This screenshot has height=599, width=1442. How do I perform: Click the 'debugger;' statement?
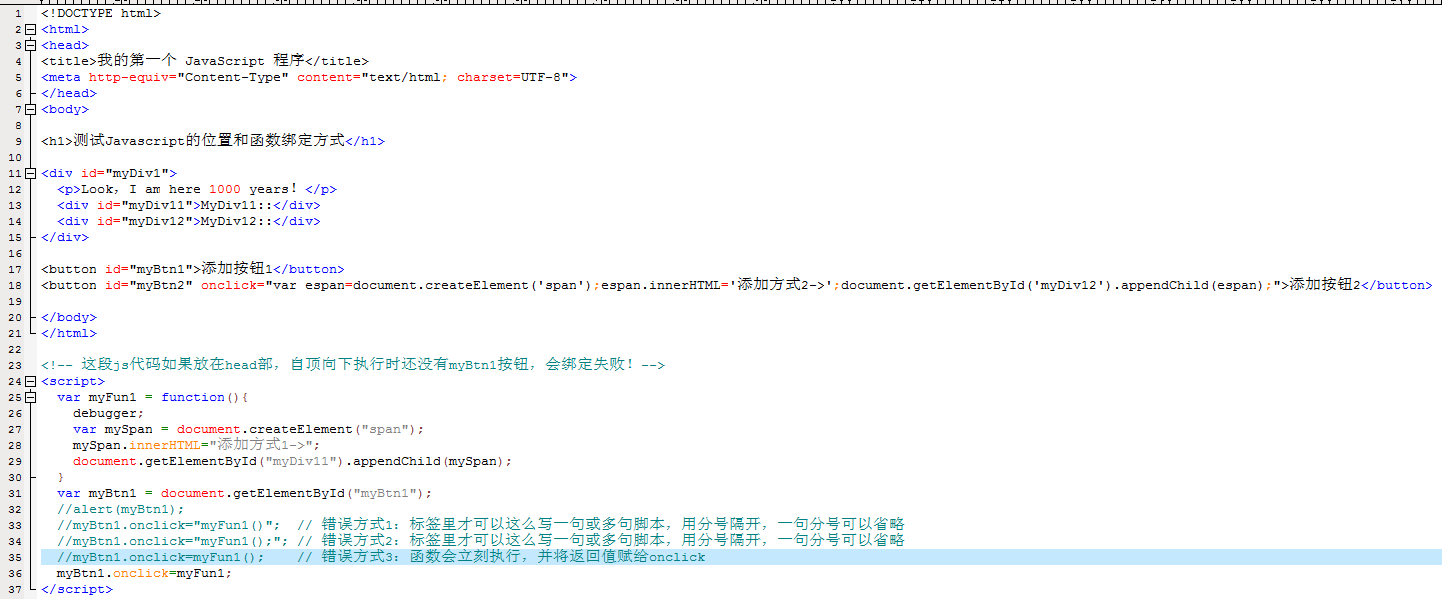(x=109, y=414)
